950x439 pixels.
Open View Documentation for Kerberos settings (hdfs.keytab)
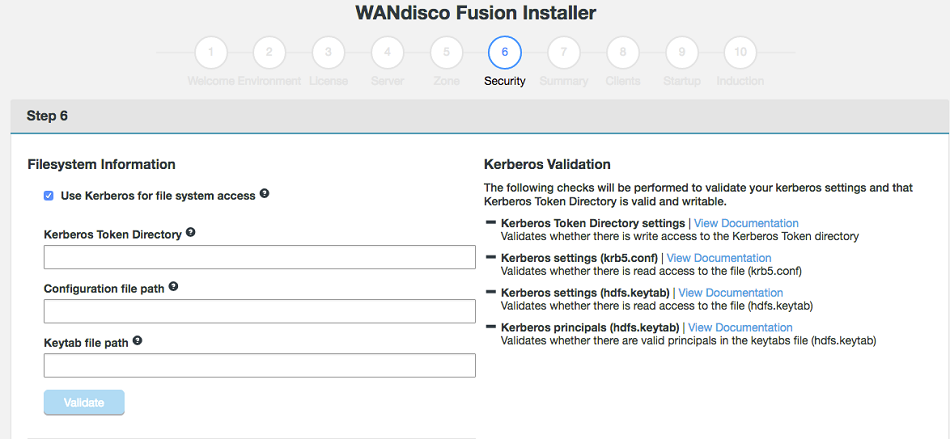[x=731, y=293]
